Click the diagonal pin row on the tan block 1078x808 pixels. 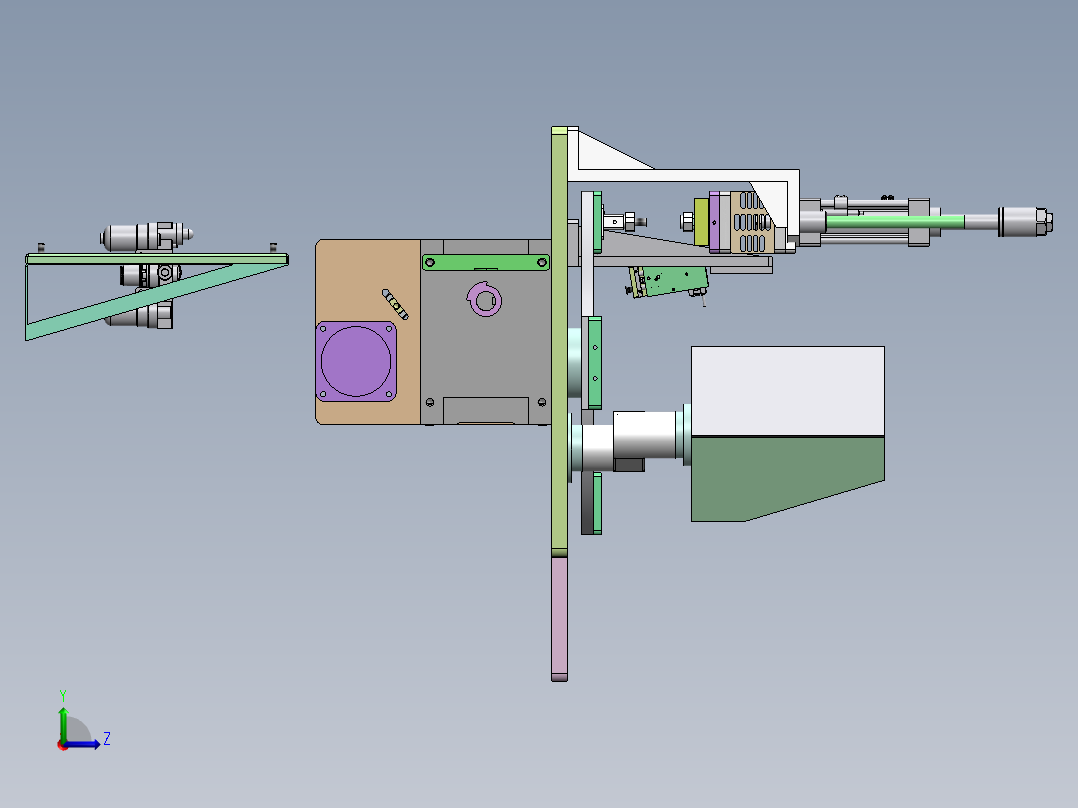[x=395, y=304]
